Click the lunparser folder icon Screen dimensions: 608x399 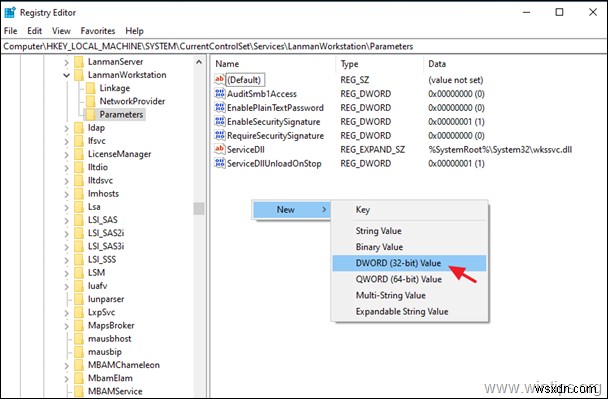coord(79,299)
